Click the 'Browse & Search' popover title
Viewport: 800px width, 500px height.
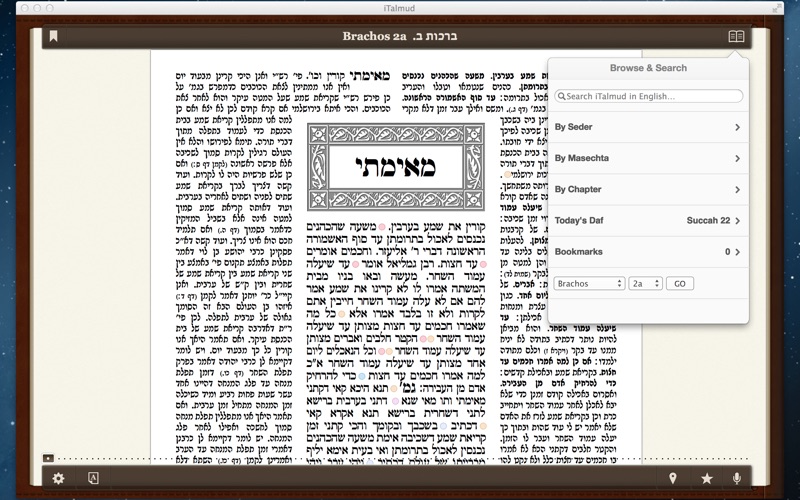648,68
